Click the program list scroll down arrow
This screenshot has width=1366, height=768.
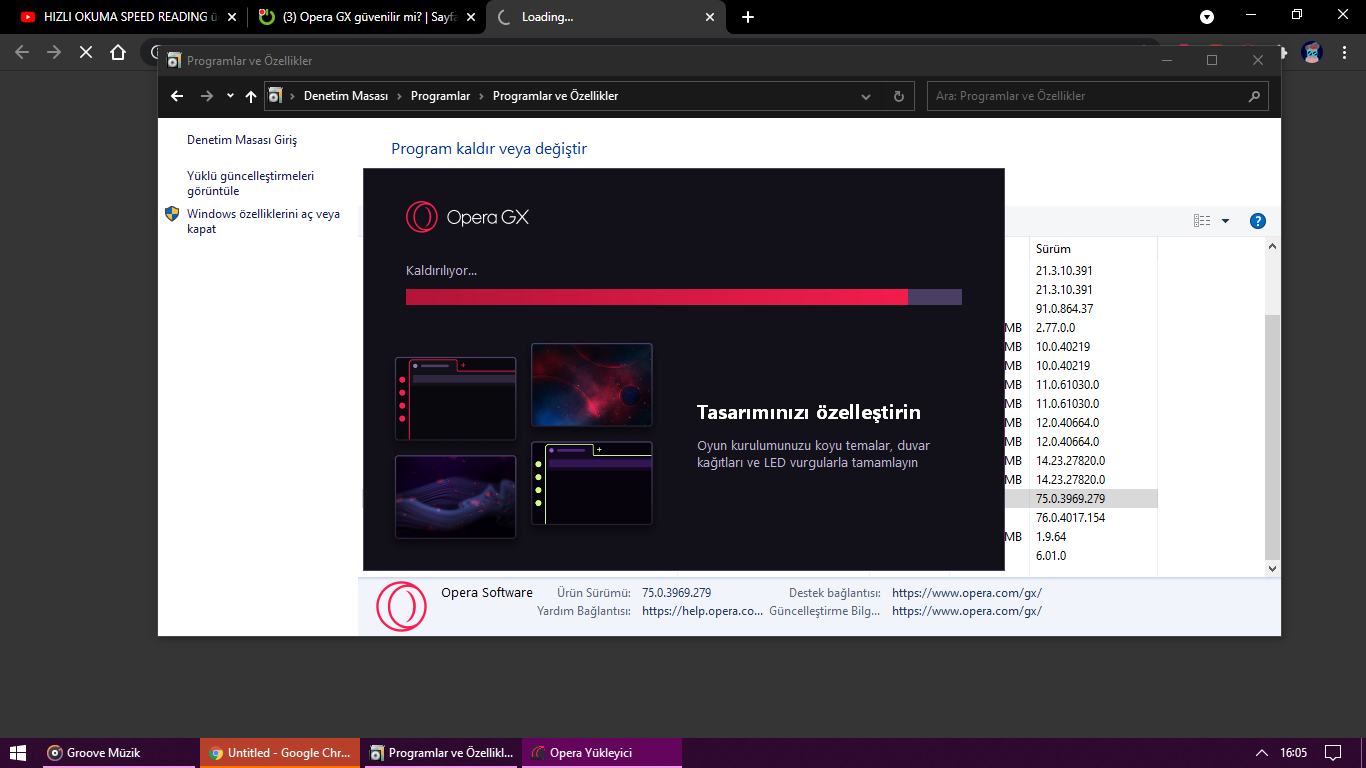[1272, 568]
